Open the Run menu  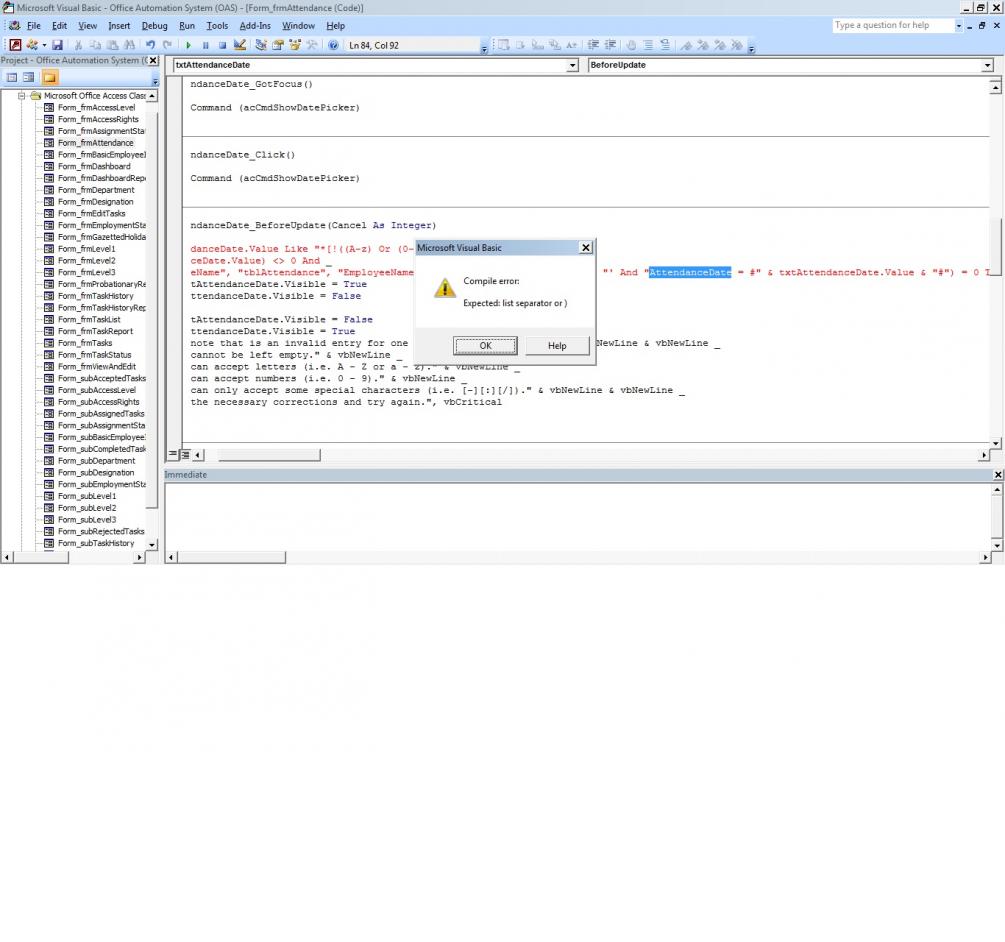click(187, 26)
